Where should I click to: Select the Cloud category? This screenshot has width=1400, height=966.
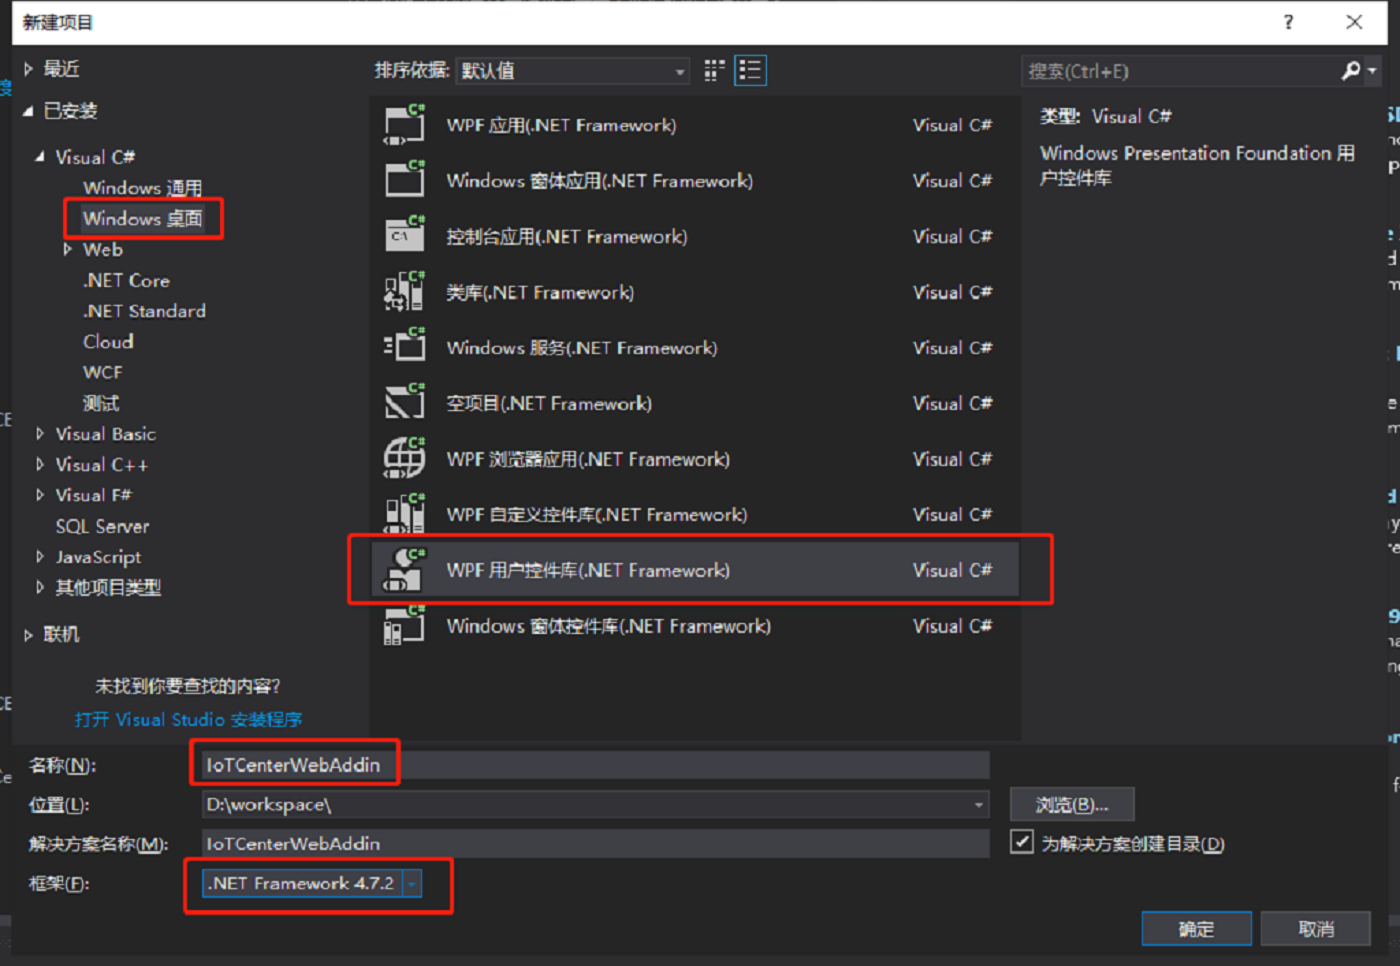pos(108,342)
